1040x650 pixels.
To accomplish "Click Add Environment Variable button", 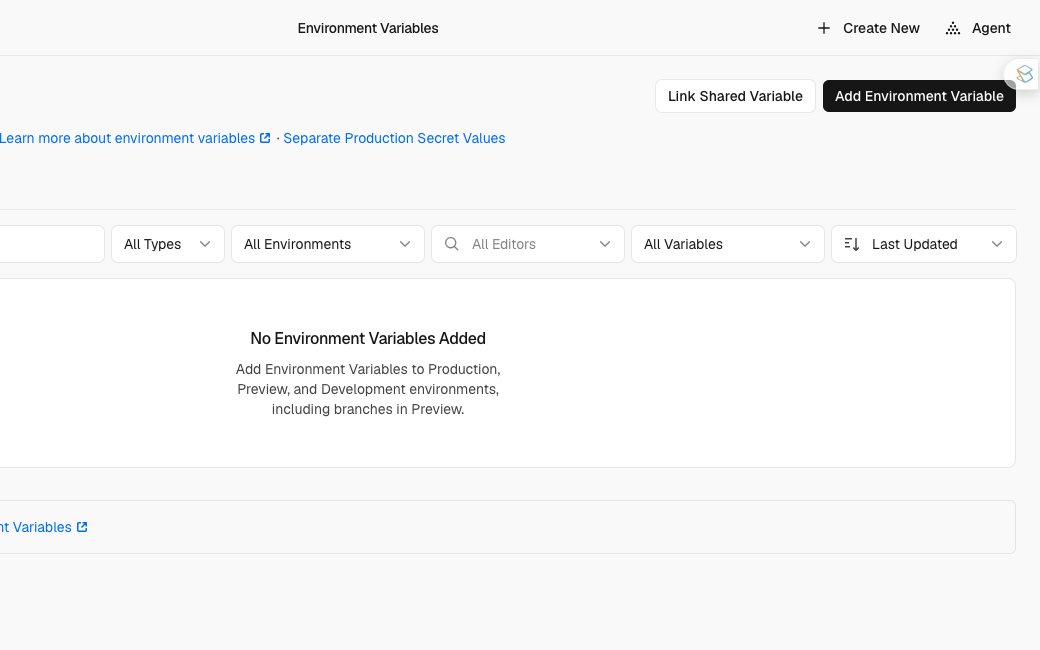I will click(x=919, y=96).
